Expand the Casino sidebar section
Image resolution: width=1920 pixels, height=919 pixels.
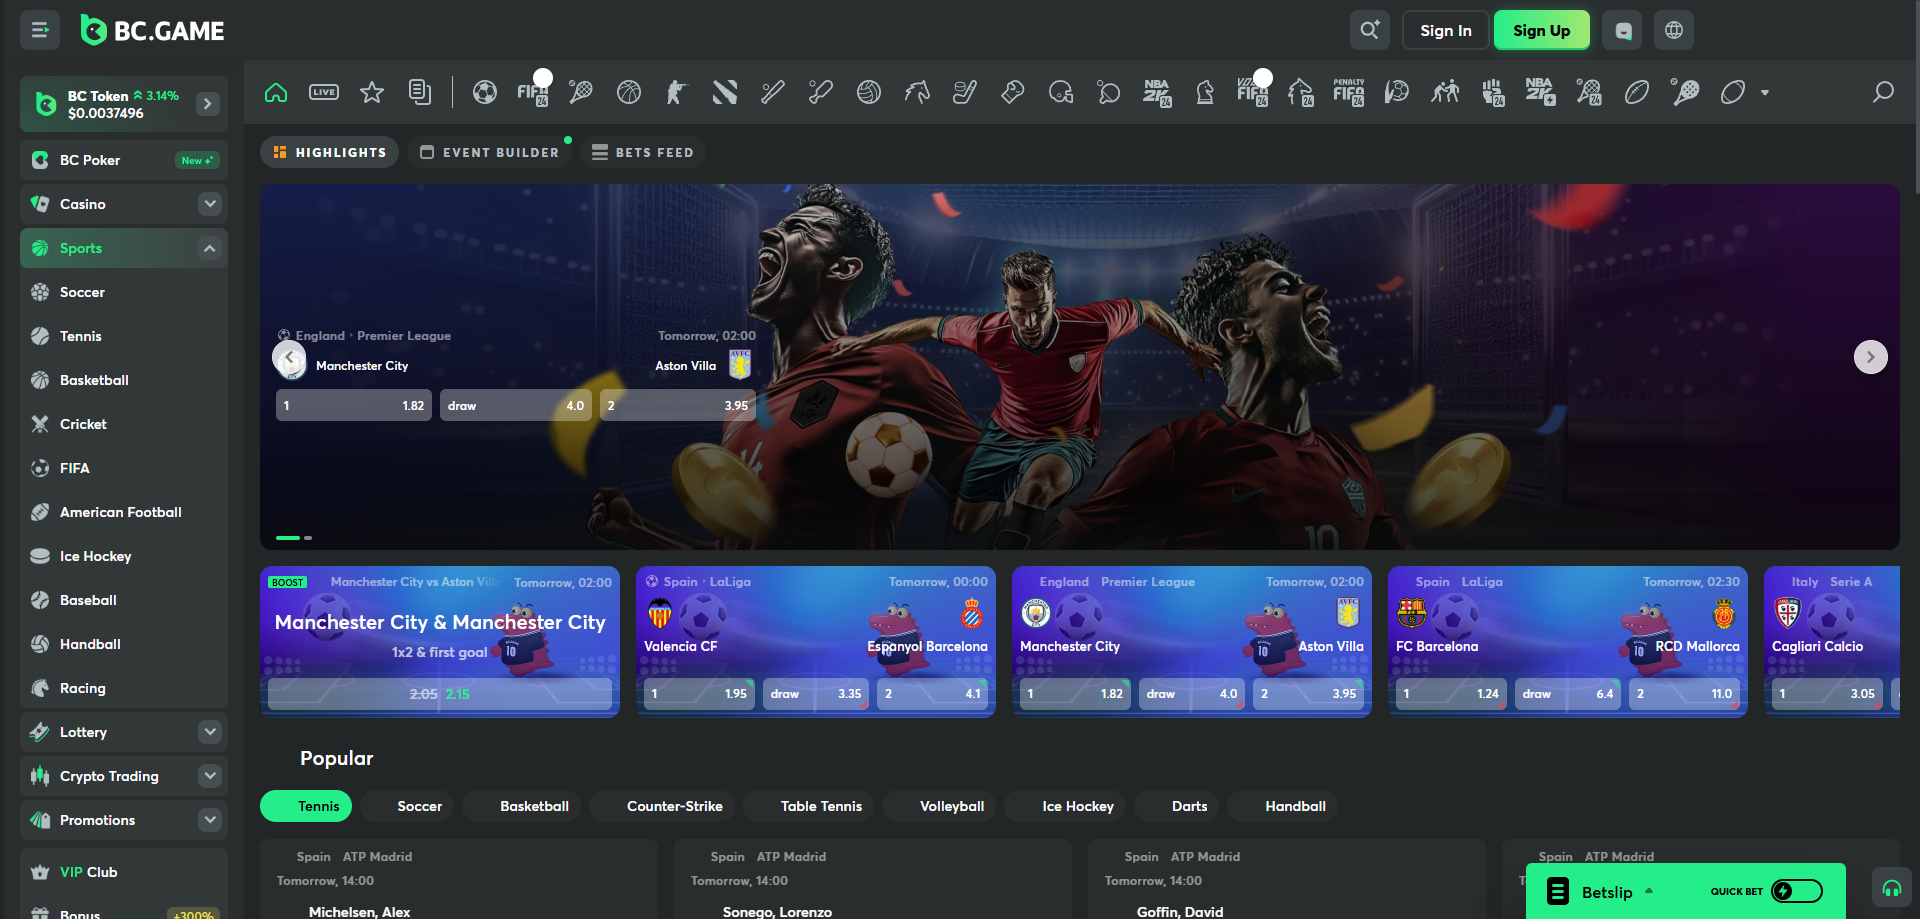coord(209,204)
